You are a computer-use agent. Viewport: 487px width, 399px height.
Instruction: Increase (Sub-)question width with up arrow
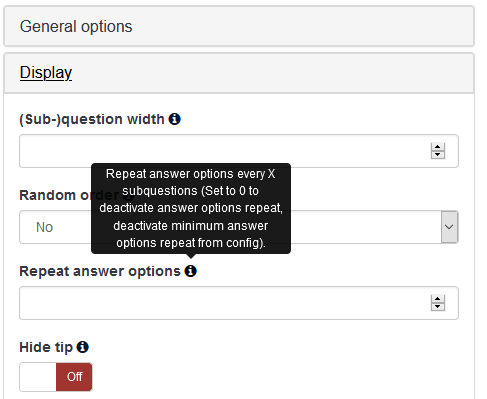click(438, 147)
